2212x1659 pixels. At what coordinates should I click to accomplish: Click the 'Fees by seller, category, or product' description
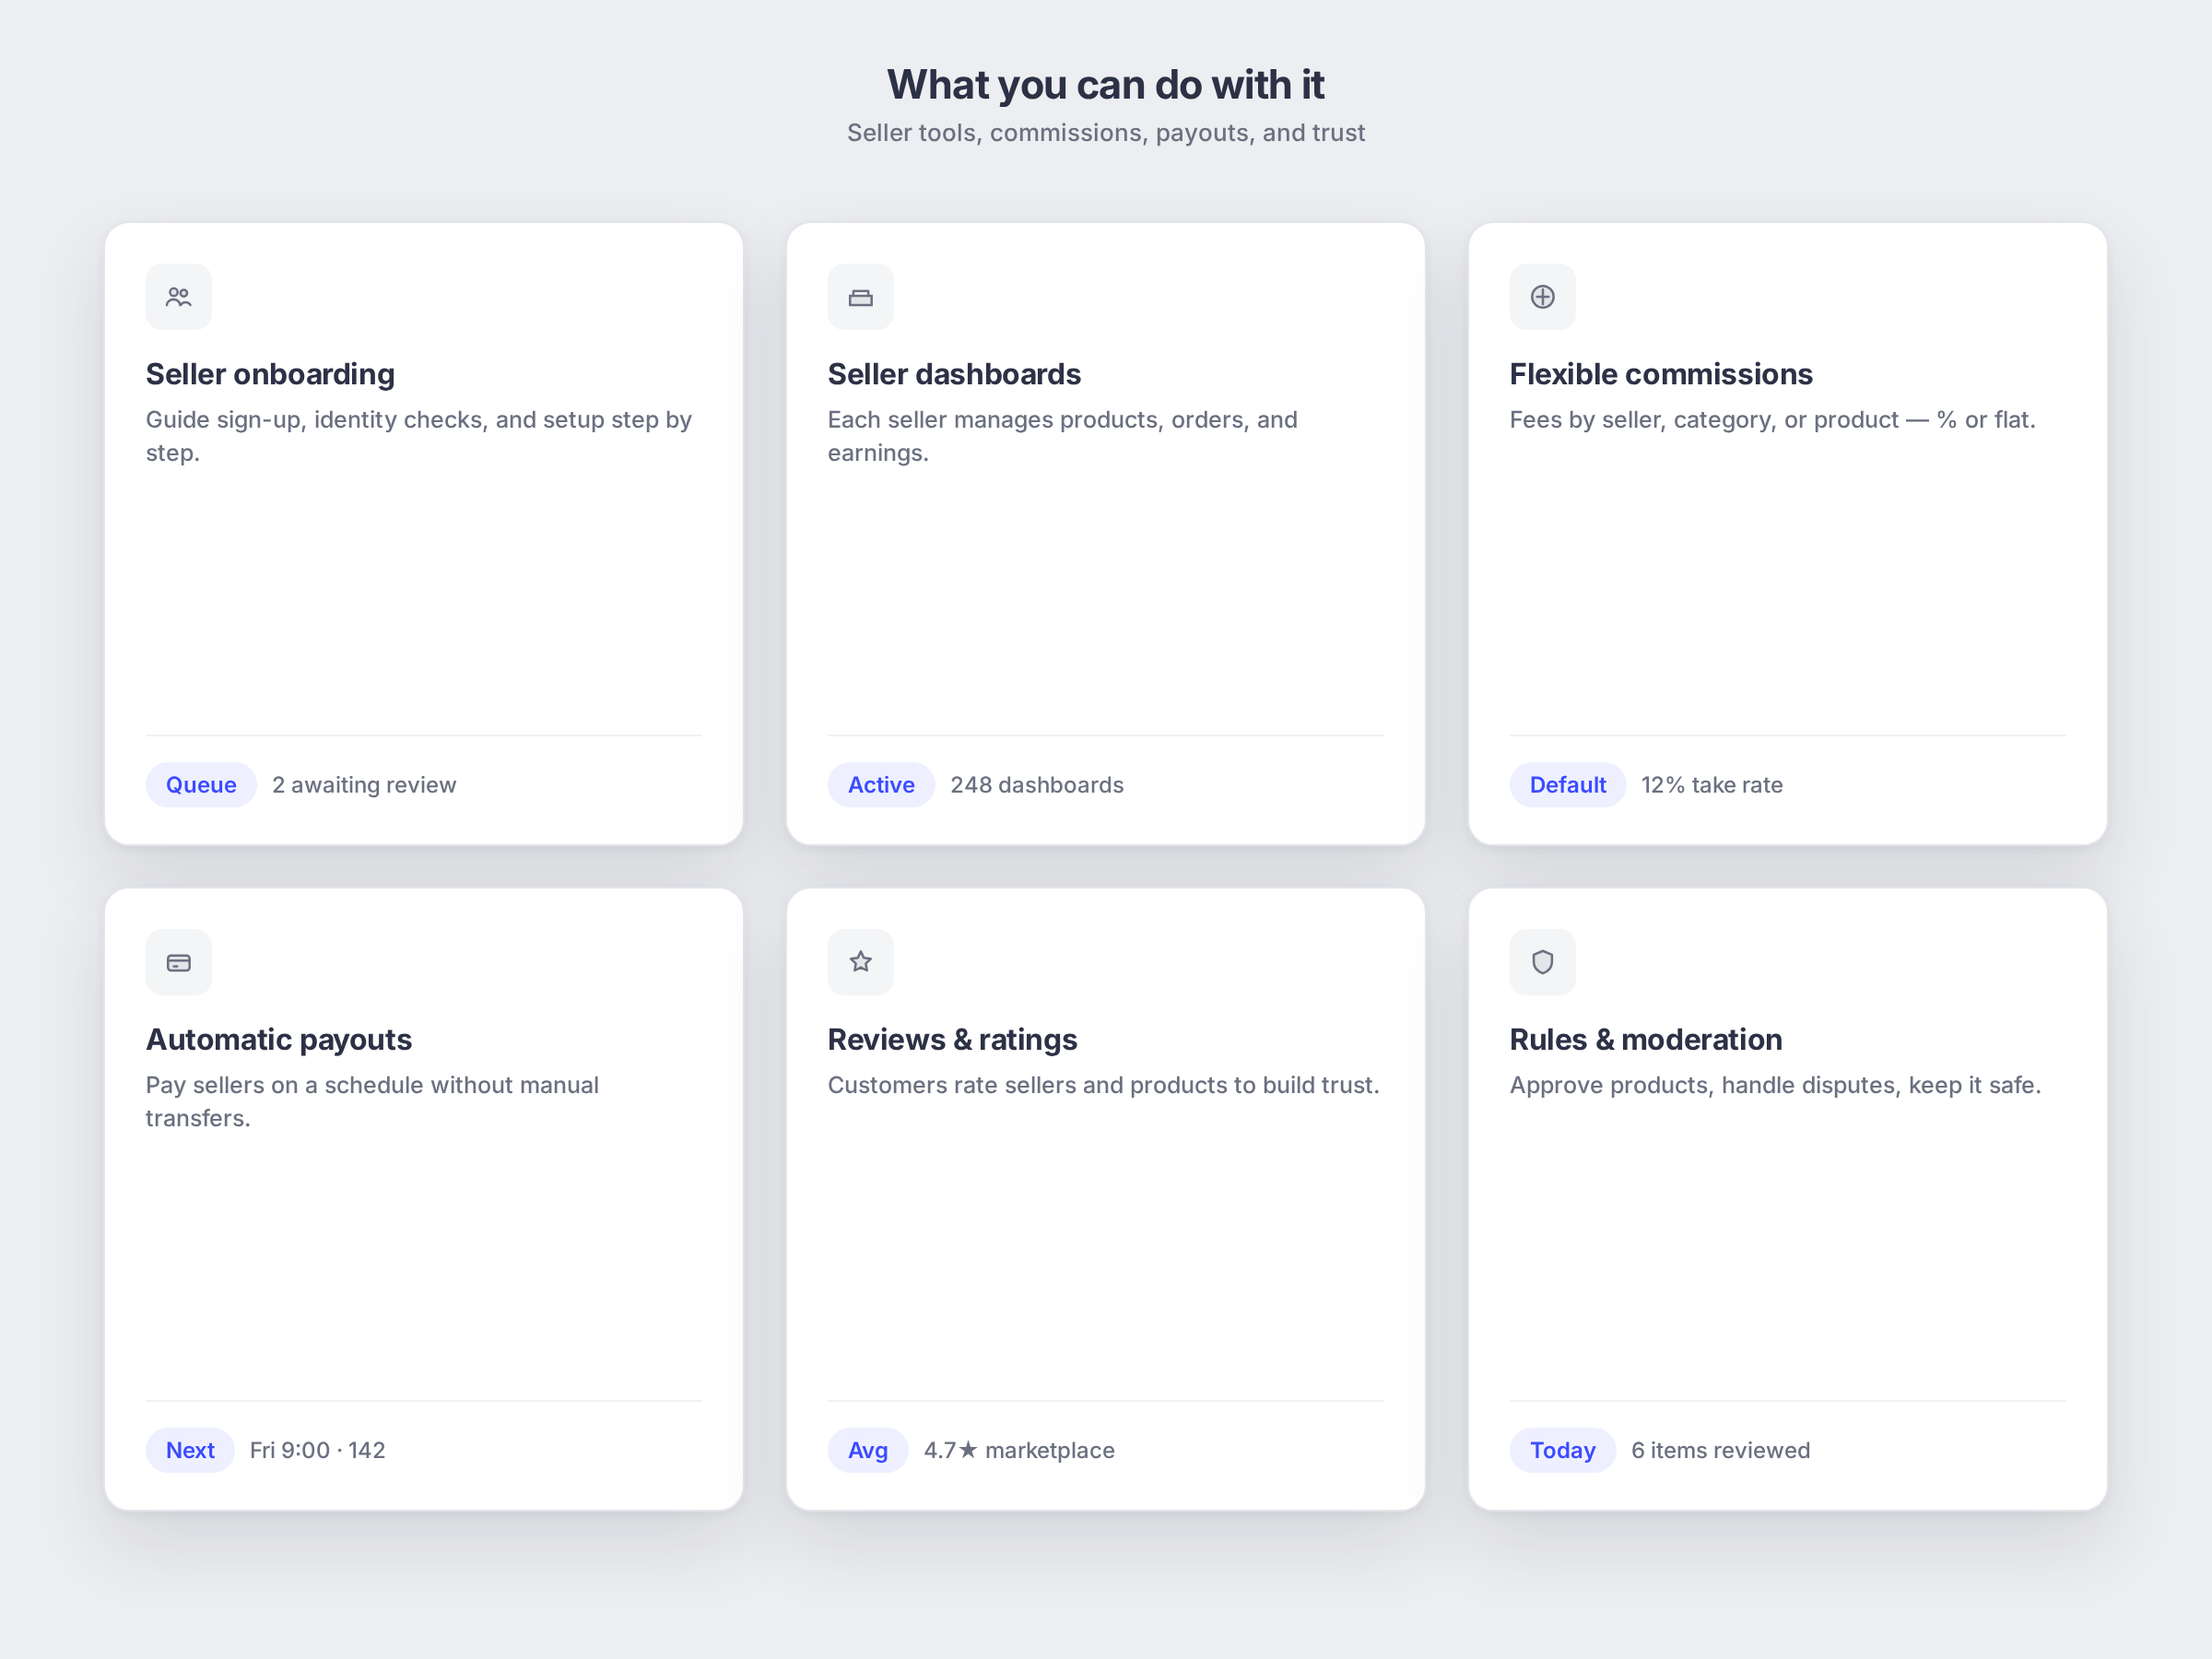point(1773,420)
